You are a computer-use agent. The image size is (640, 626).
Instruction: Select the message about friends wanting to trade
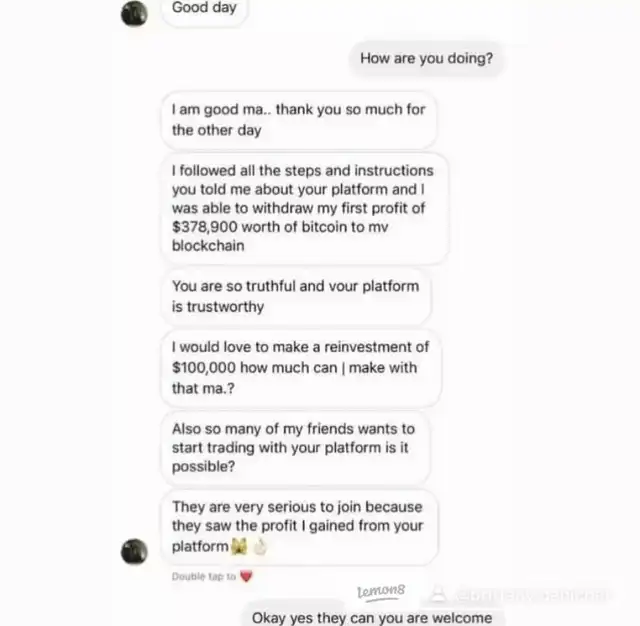[296, 448]
